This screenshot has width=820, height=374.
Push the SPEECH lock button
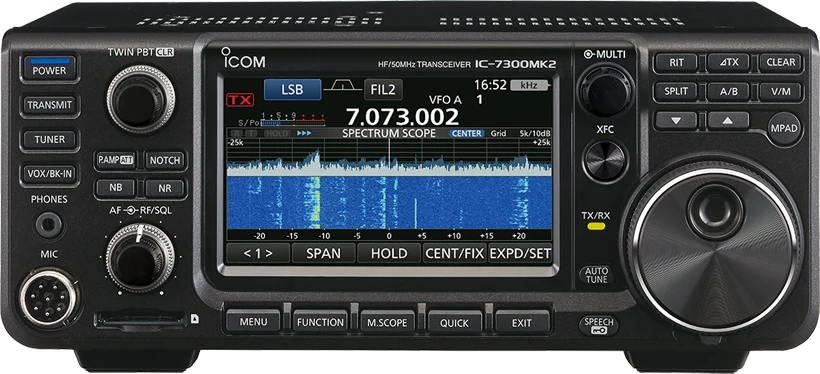coord(598,326)
